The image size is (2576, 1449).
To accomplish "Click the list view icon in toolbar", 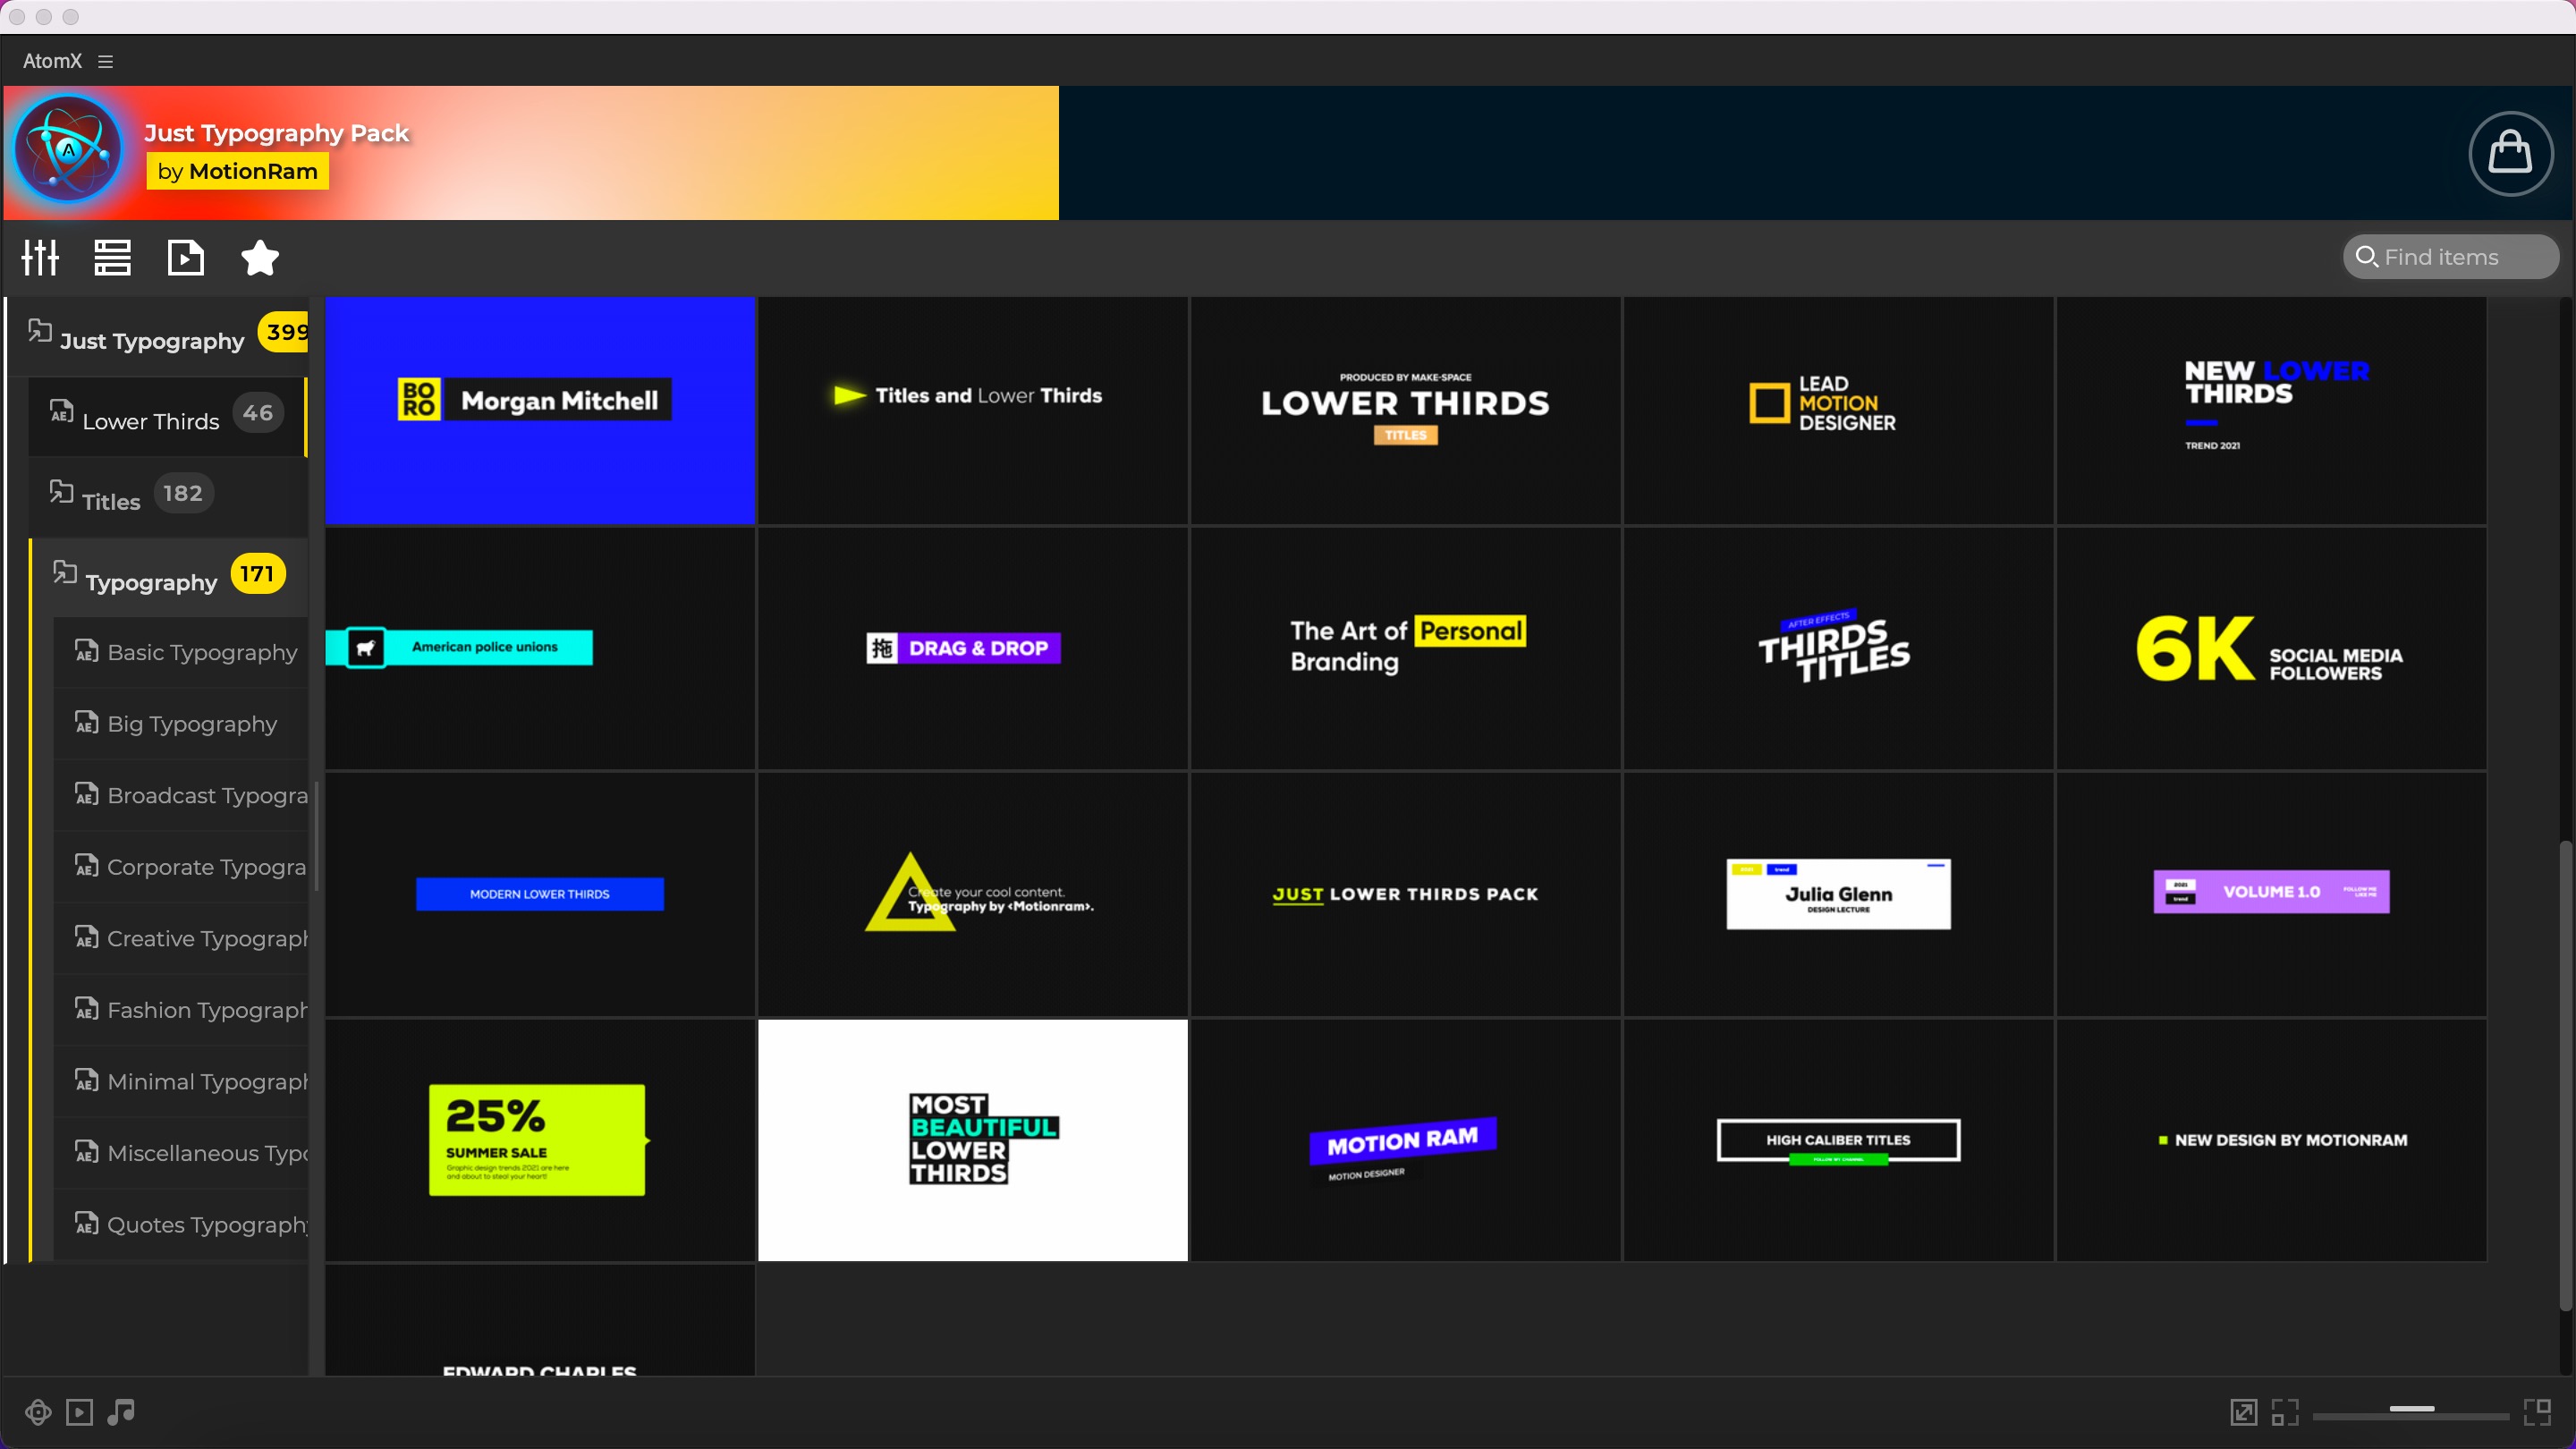I will click(112, 257).
